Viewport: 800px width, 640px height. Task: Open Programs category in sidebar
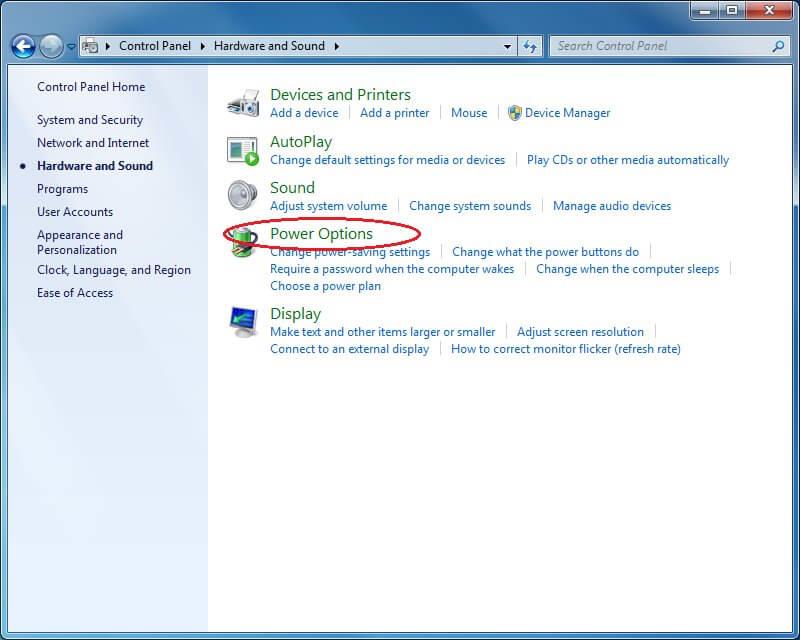62,189
